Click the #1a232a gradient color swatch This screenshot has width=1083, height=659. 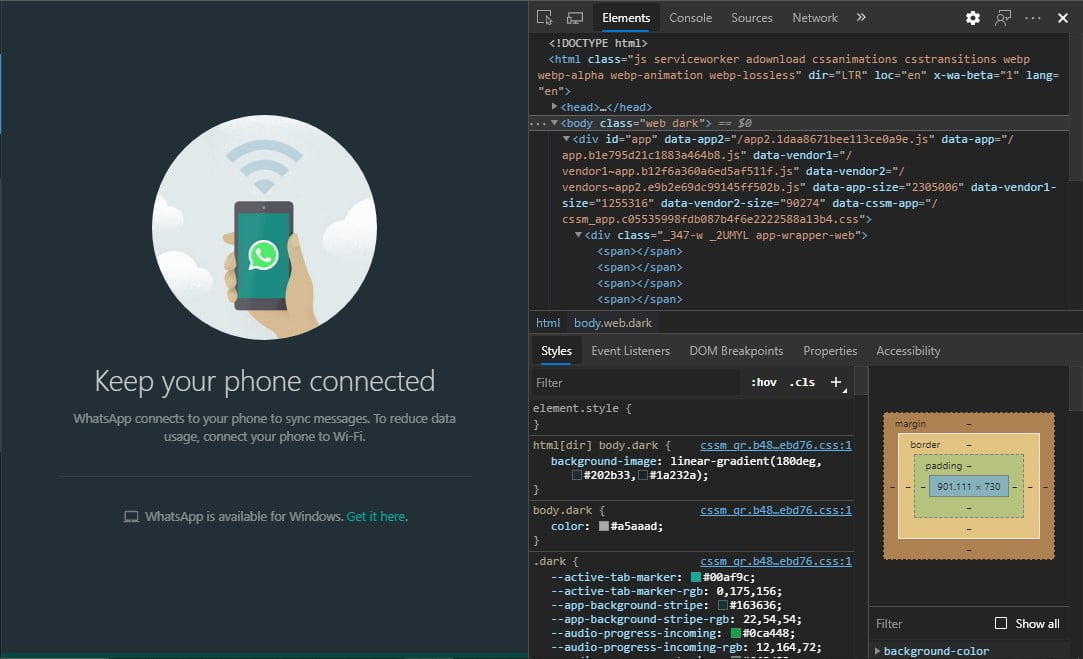(x=643, y=475)
